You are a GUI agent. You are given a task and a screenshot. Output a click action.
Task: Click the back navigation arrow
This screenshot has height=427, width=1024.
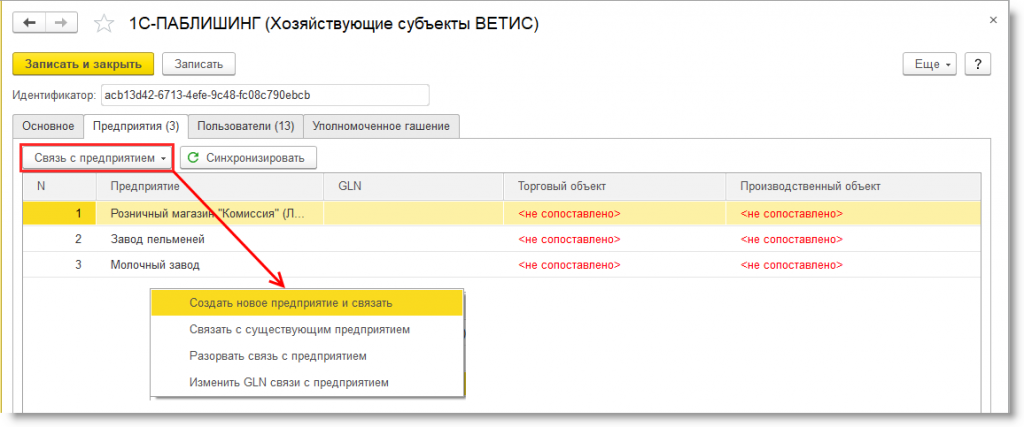click(30, 24)
